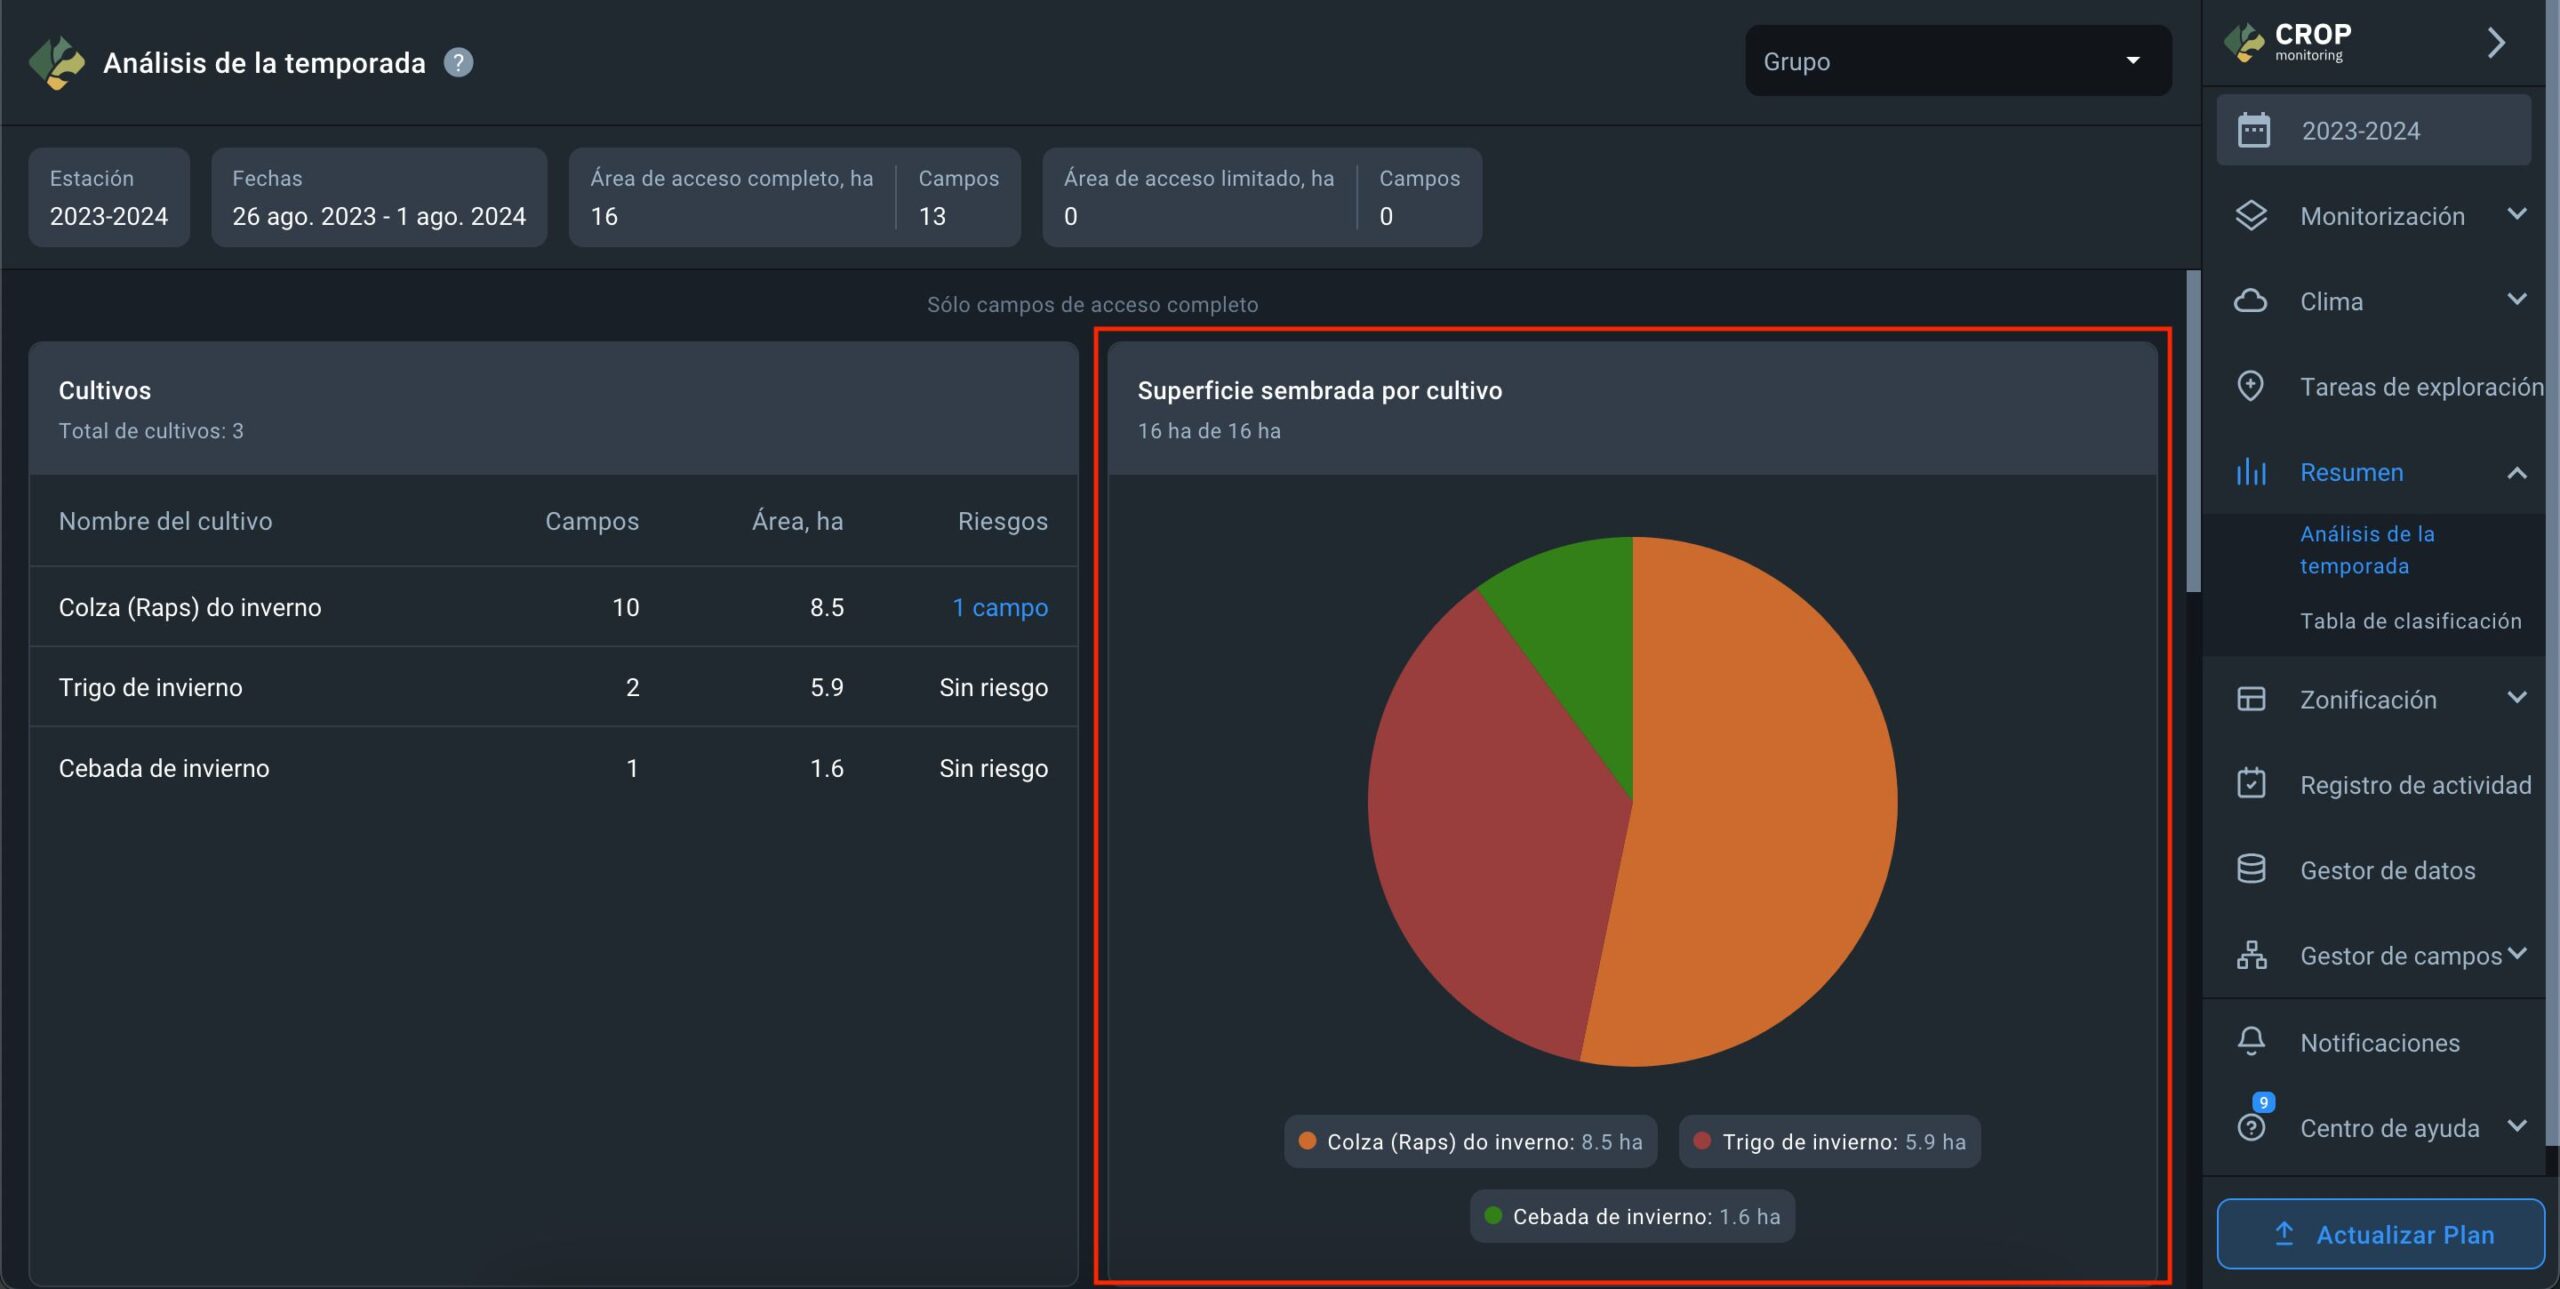2560x1289 pixels.
Task: Expand the Gestor de campos submenu
Action: coord(2516,954)
